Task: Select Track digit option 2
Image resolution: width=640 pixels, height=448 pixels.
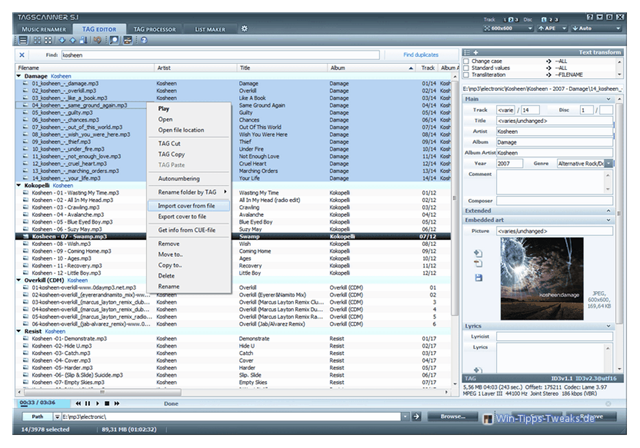Action: [x=511, y=20]
